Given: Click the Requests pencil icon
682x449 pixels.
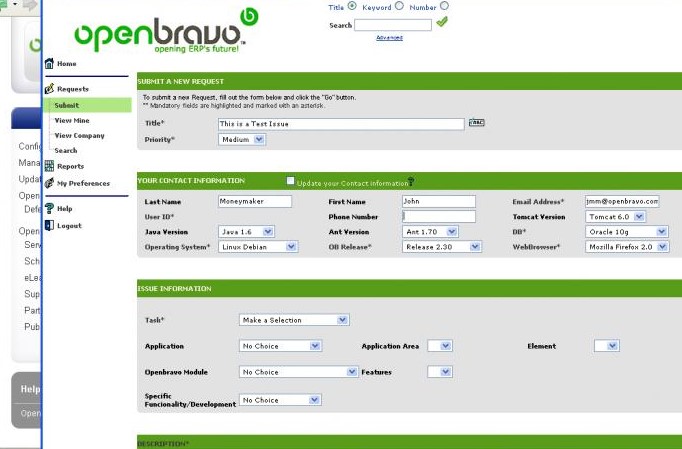Looking at the screenshot, I should 49,88.
